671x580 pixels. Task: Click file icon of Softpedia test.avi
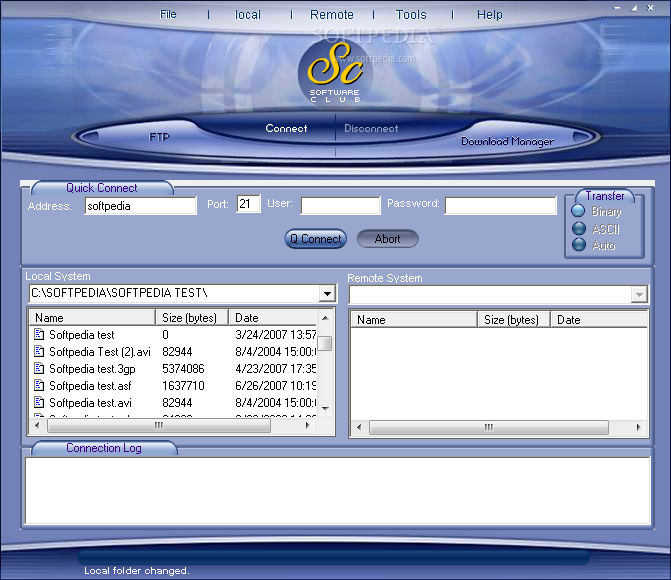tap(39, 402)
